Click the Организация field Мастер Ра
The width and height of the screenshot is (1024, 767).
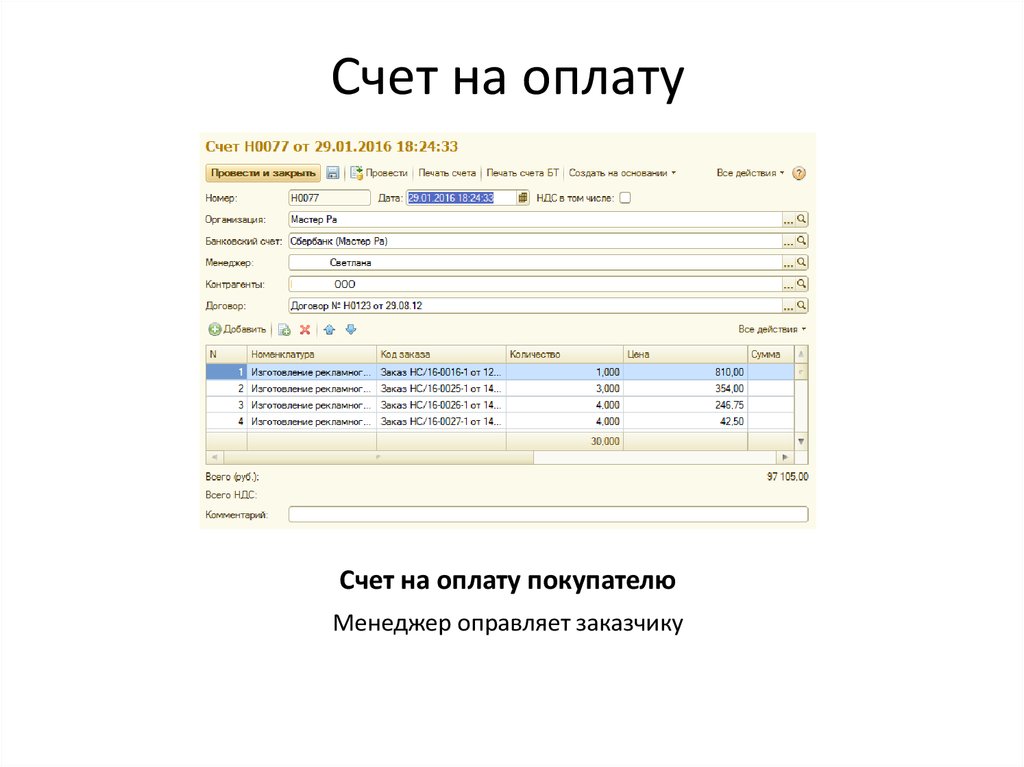click(x=535, y=220)
